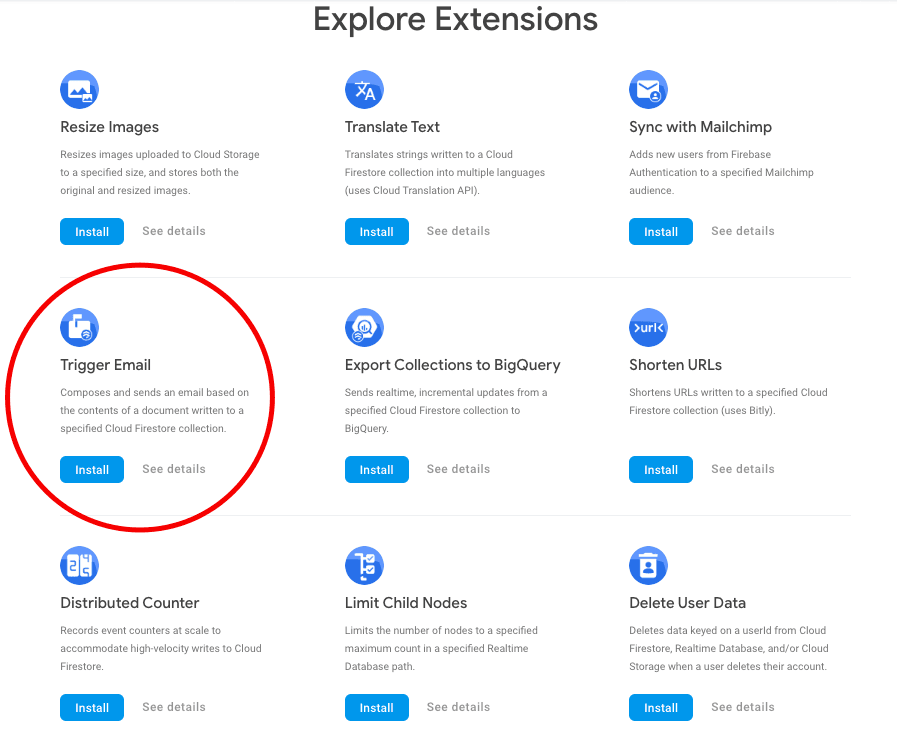
Task: Click the Shorten URLs extension icon
Action: tap(648, 327)
